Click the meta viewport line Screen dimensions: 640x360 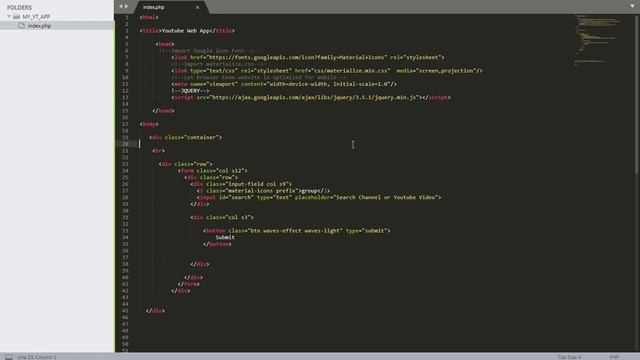click(x=284, y=84)
